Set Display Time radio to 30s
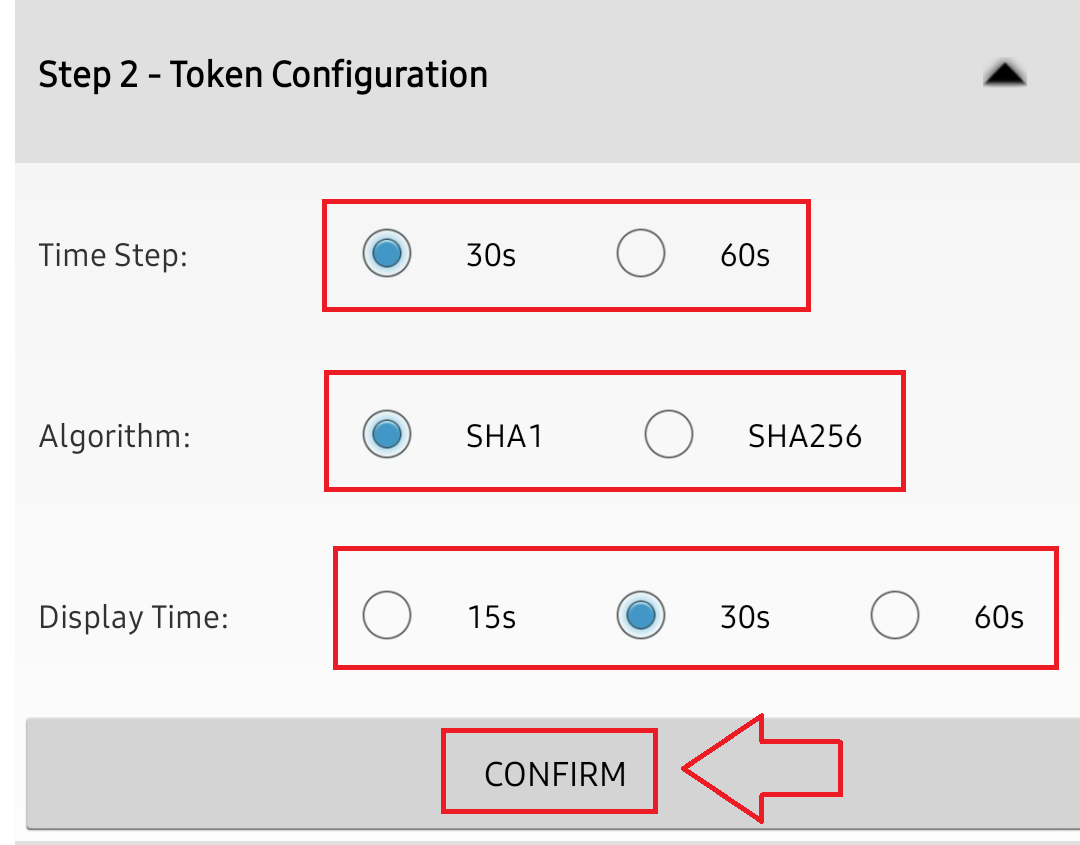 coord(640,616)
